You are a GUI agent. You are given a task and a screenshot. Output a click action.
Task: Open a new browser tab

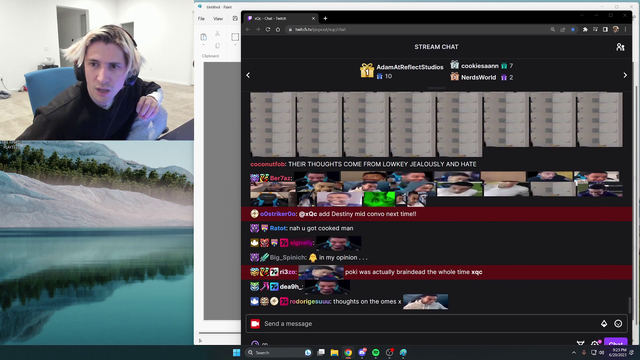pyautogui.click(x=325, y=18)
